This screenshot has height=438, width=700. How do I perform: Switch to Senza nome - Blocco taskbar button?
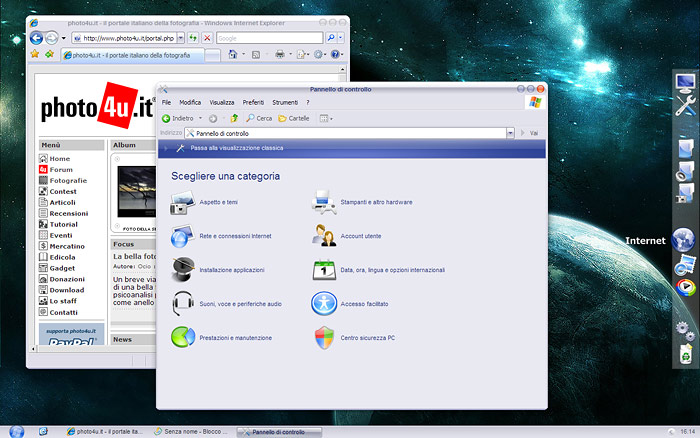click(191, 432)
